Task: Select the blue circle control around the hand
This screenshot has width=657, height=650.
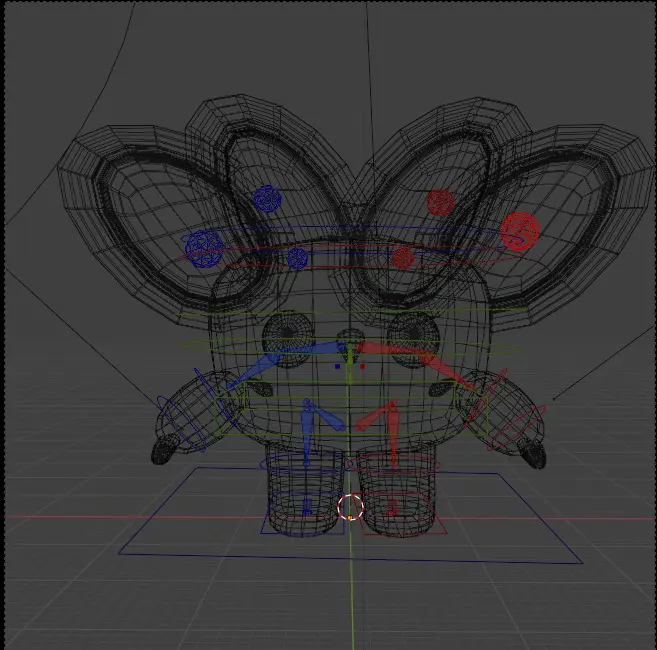Action: coord(182,424)
